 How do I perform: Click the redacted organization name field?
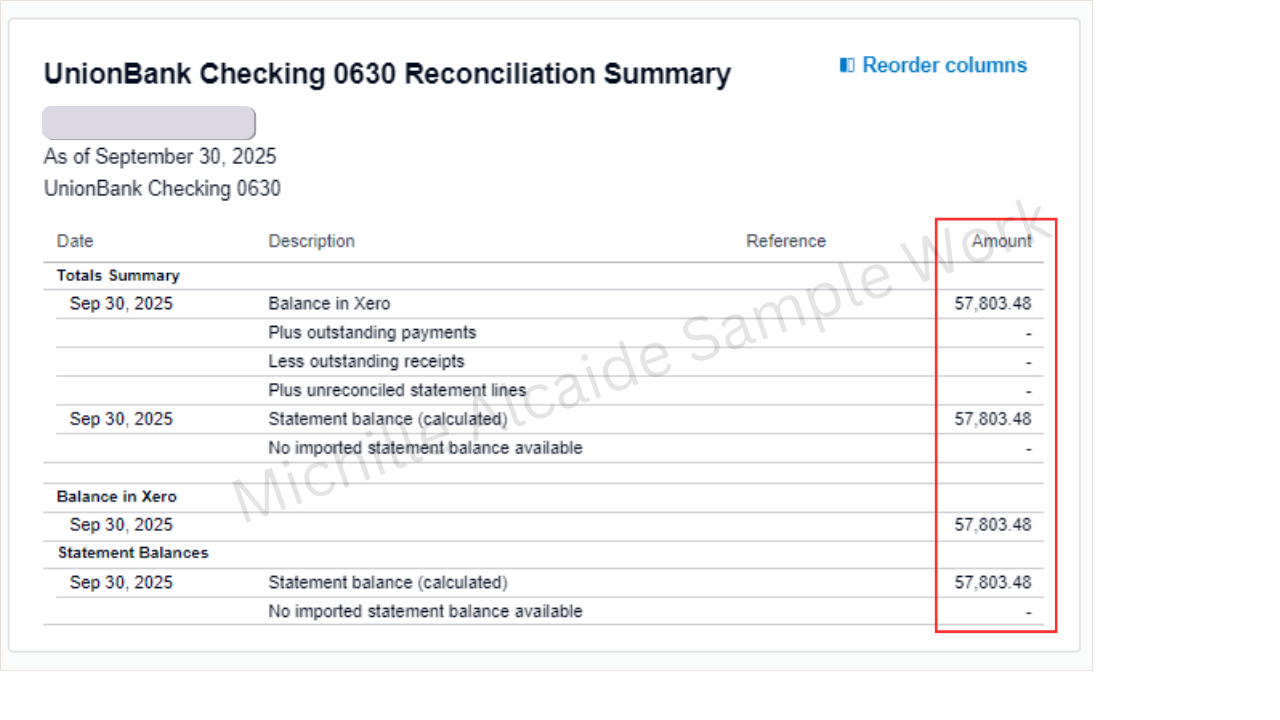click(x=149, y=123)
